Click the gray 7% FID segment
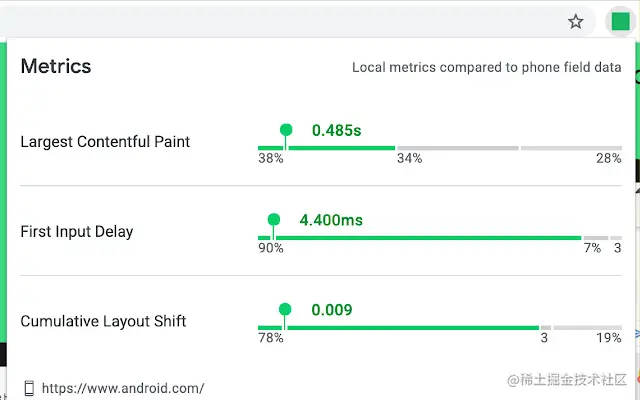Viewport: 640px width, 400px height. 596,238
